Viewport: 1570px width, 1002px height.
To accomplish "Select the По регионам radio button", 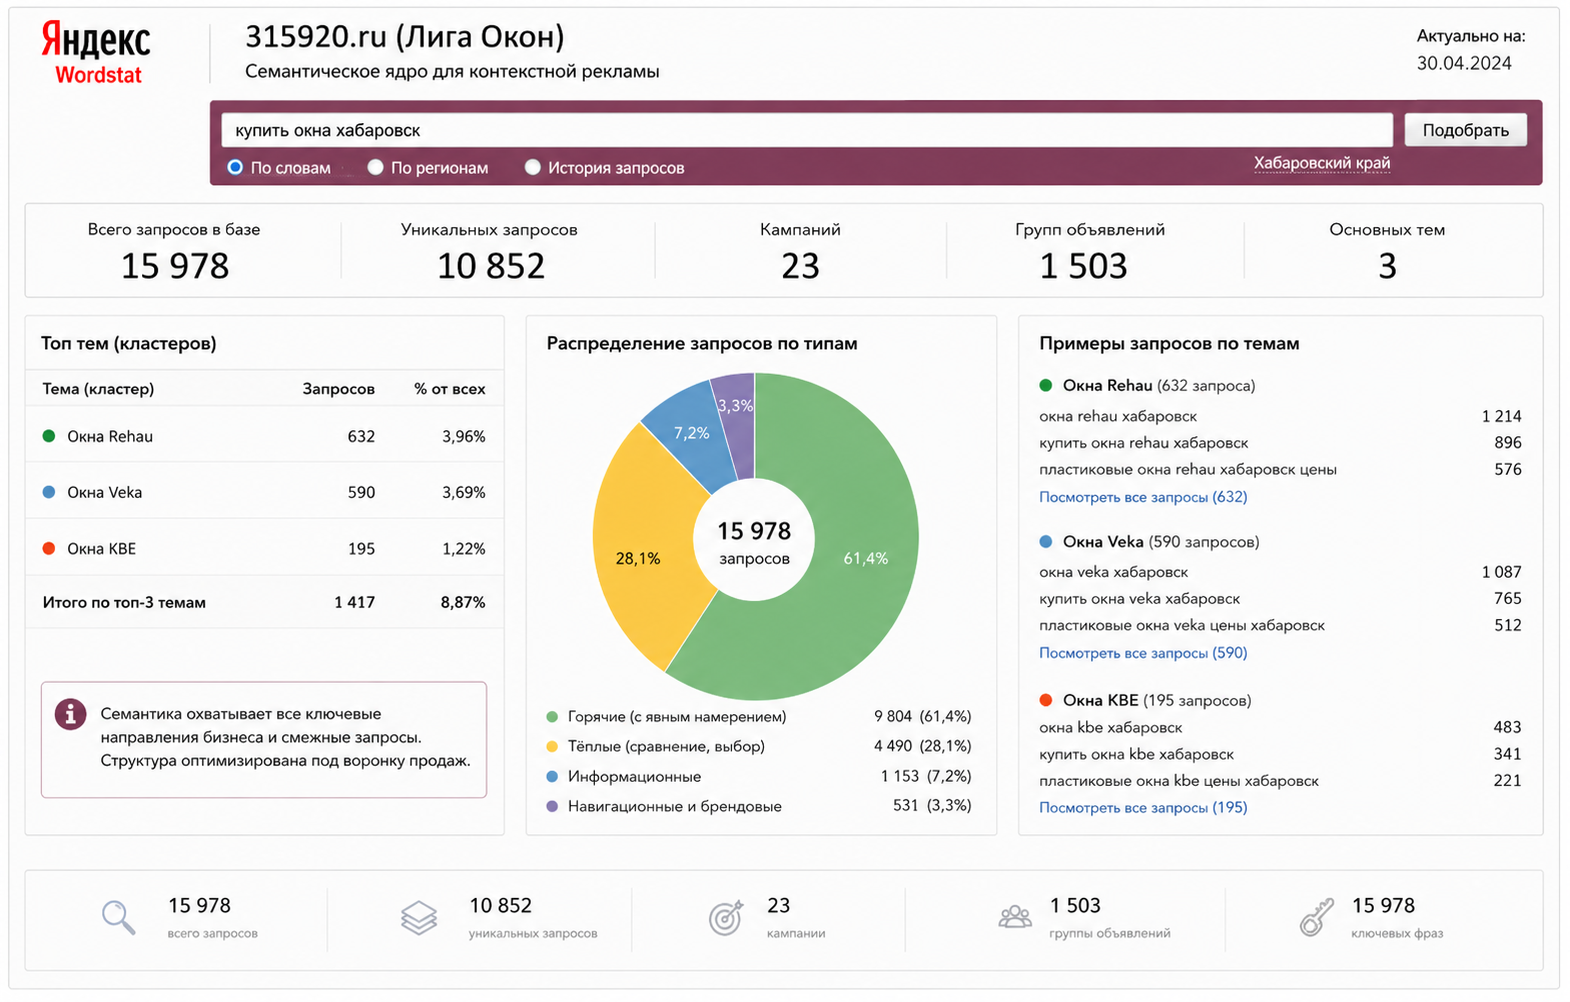I will coord(375,167).
